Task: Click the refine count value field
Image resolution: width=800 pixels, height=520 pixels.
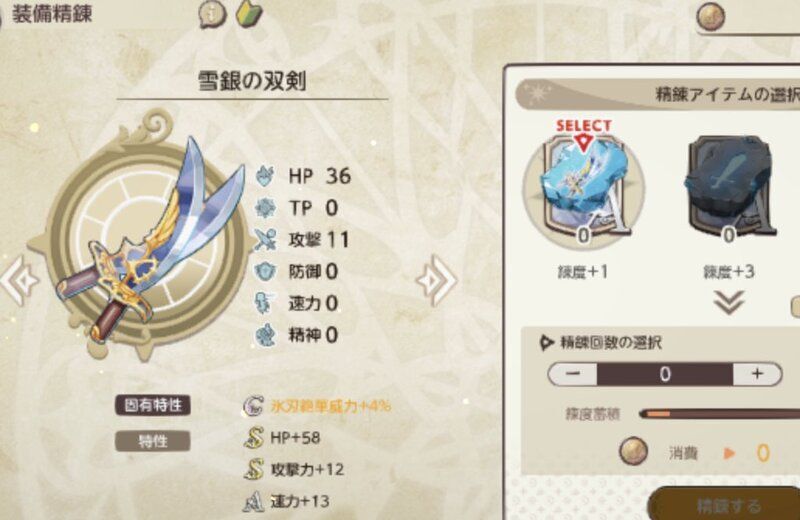Action: click(665, 374)
